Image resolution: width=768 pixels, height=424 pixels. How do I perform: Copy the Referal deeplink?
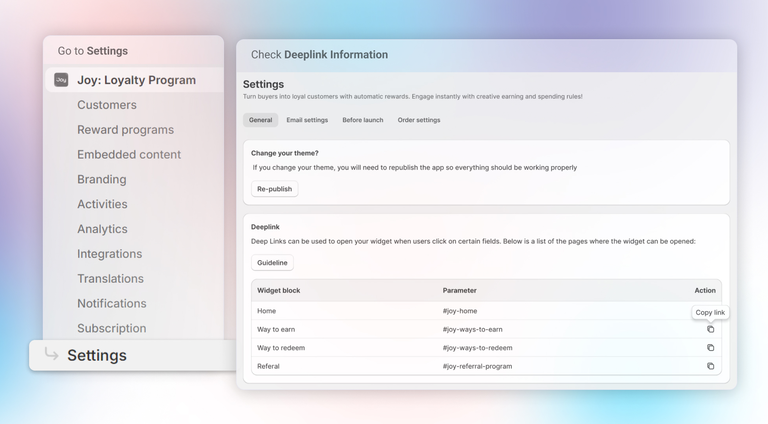(x=710, y=366)
